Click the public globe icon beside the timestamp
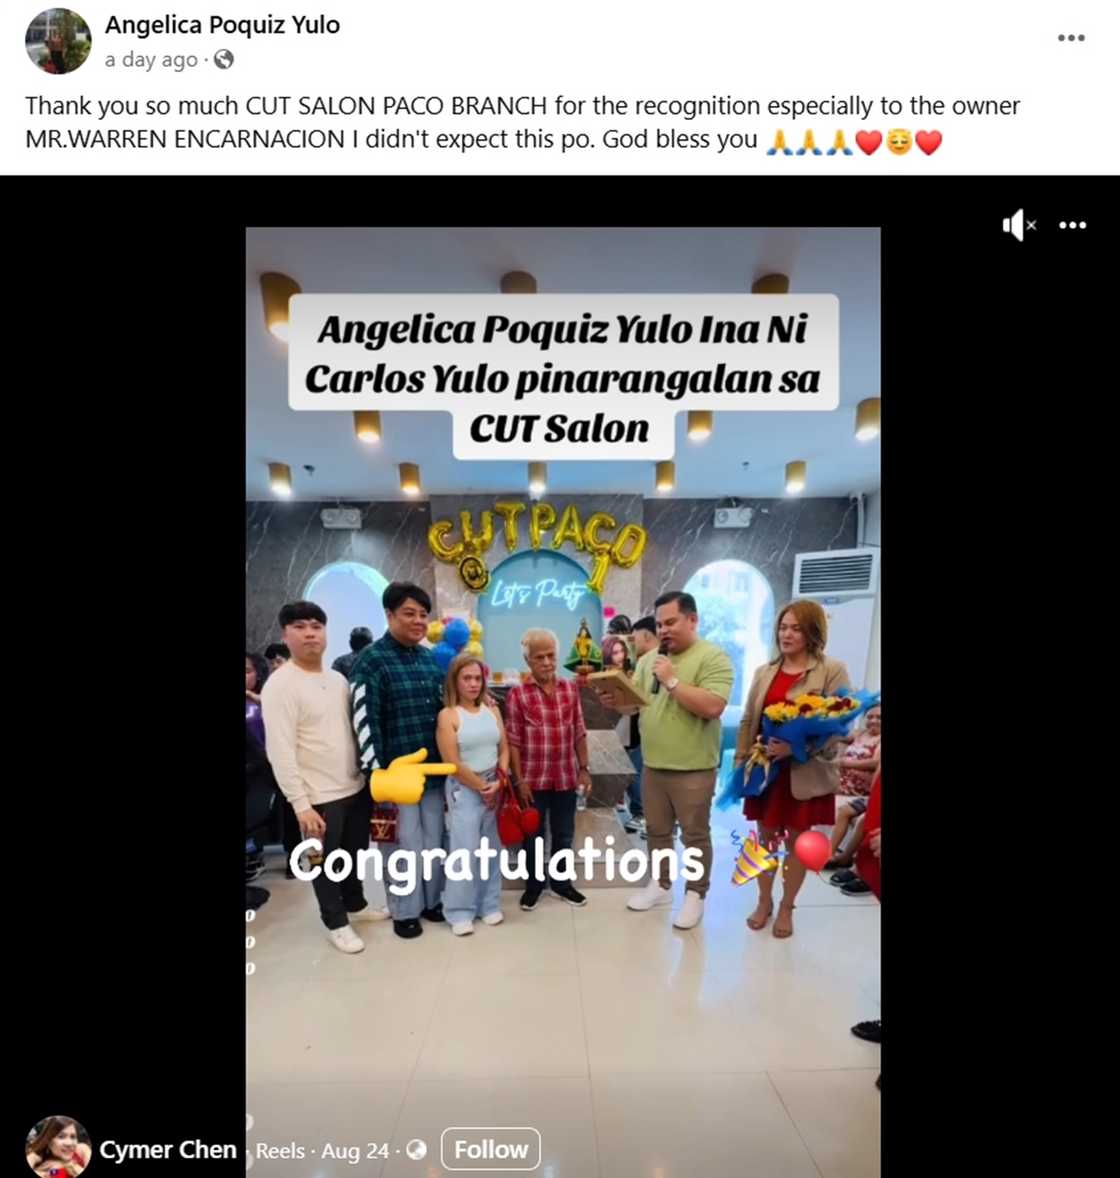This screenshot has height=1178, width=1120. tap(224, 59)
